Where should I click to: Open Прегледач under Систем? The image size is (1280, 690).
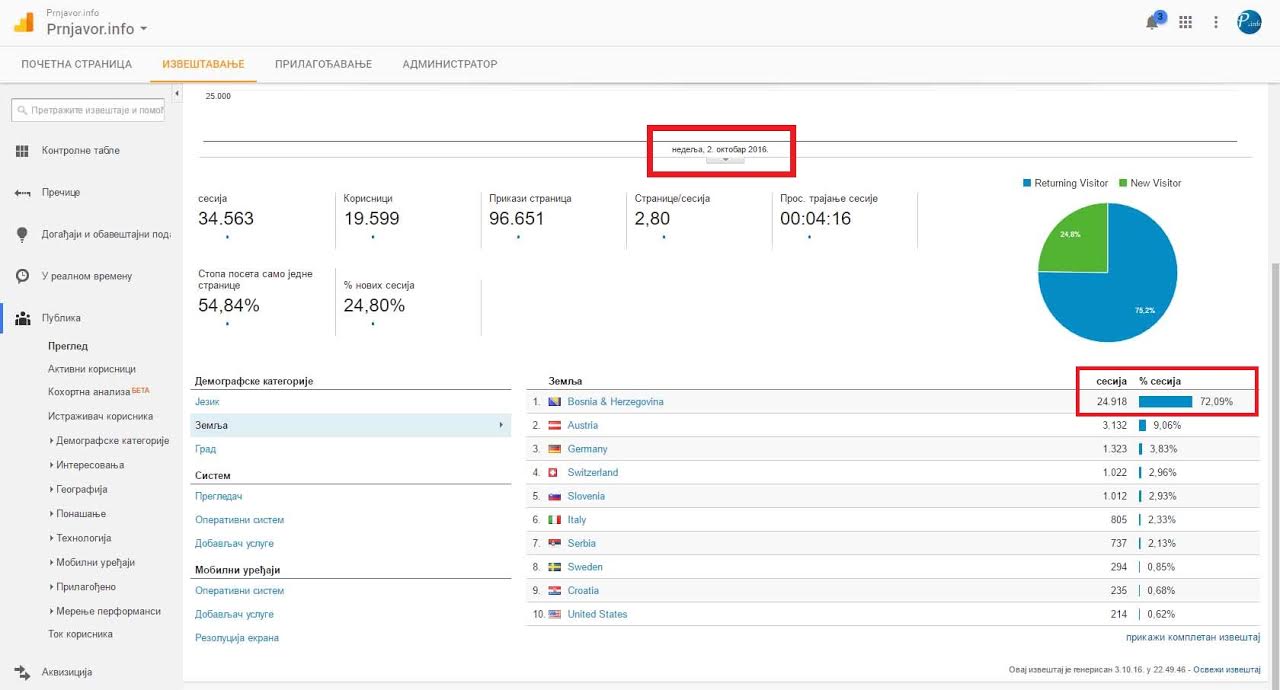[219, 496]
